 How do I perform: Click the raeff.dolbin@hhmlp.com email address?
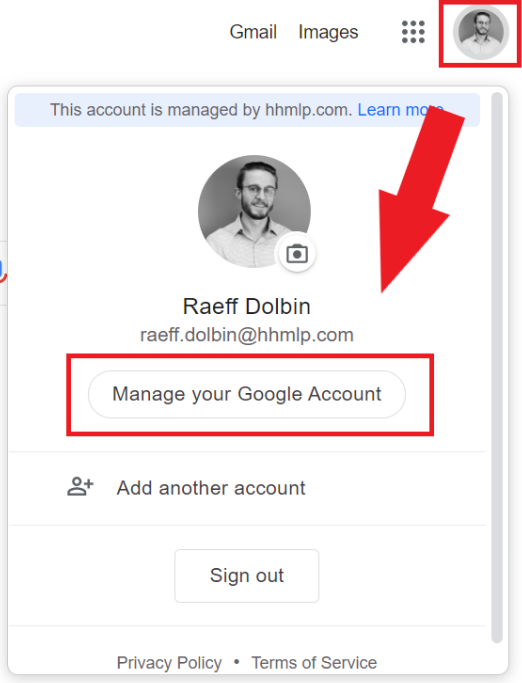click(247, 335)
